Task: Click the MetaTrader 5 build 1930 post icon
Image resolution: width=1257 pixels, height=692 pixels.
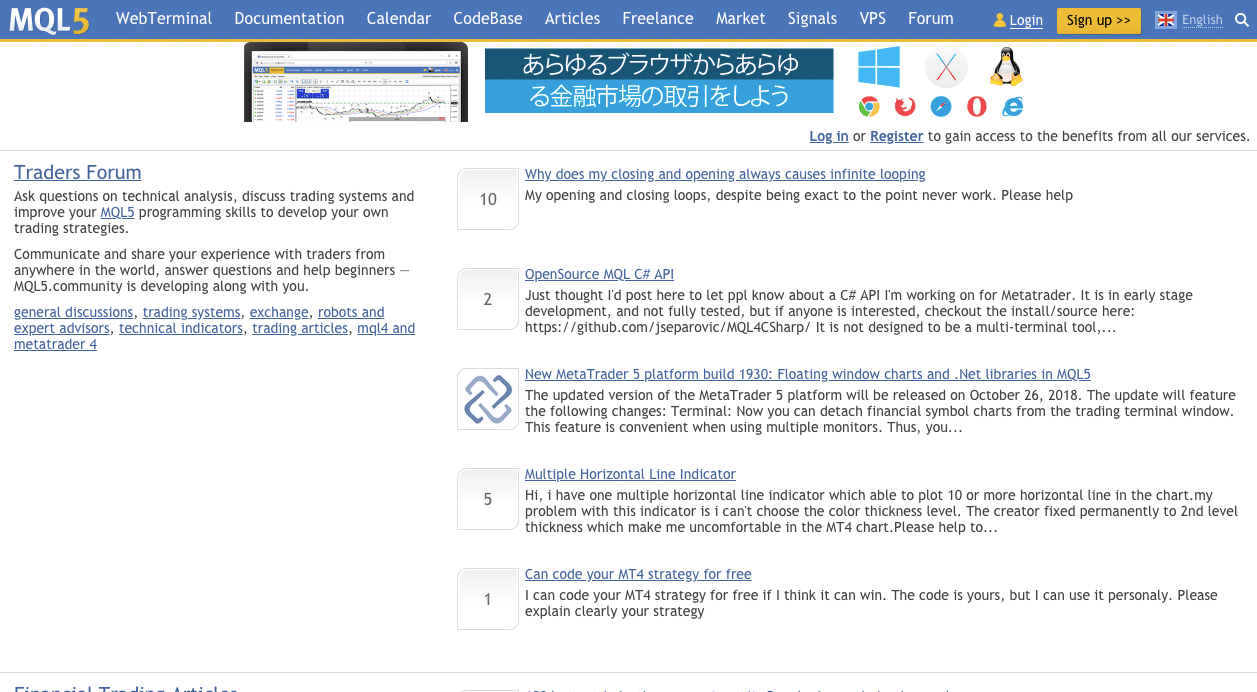Action: click(488, 399)
